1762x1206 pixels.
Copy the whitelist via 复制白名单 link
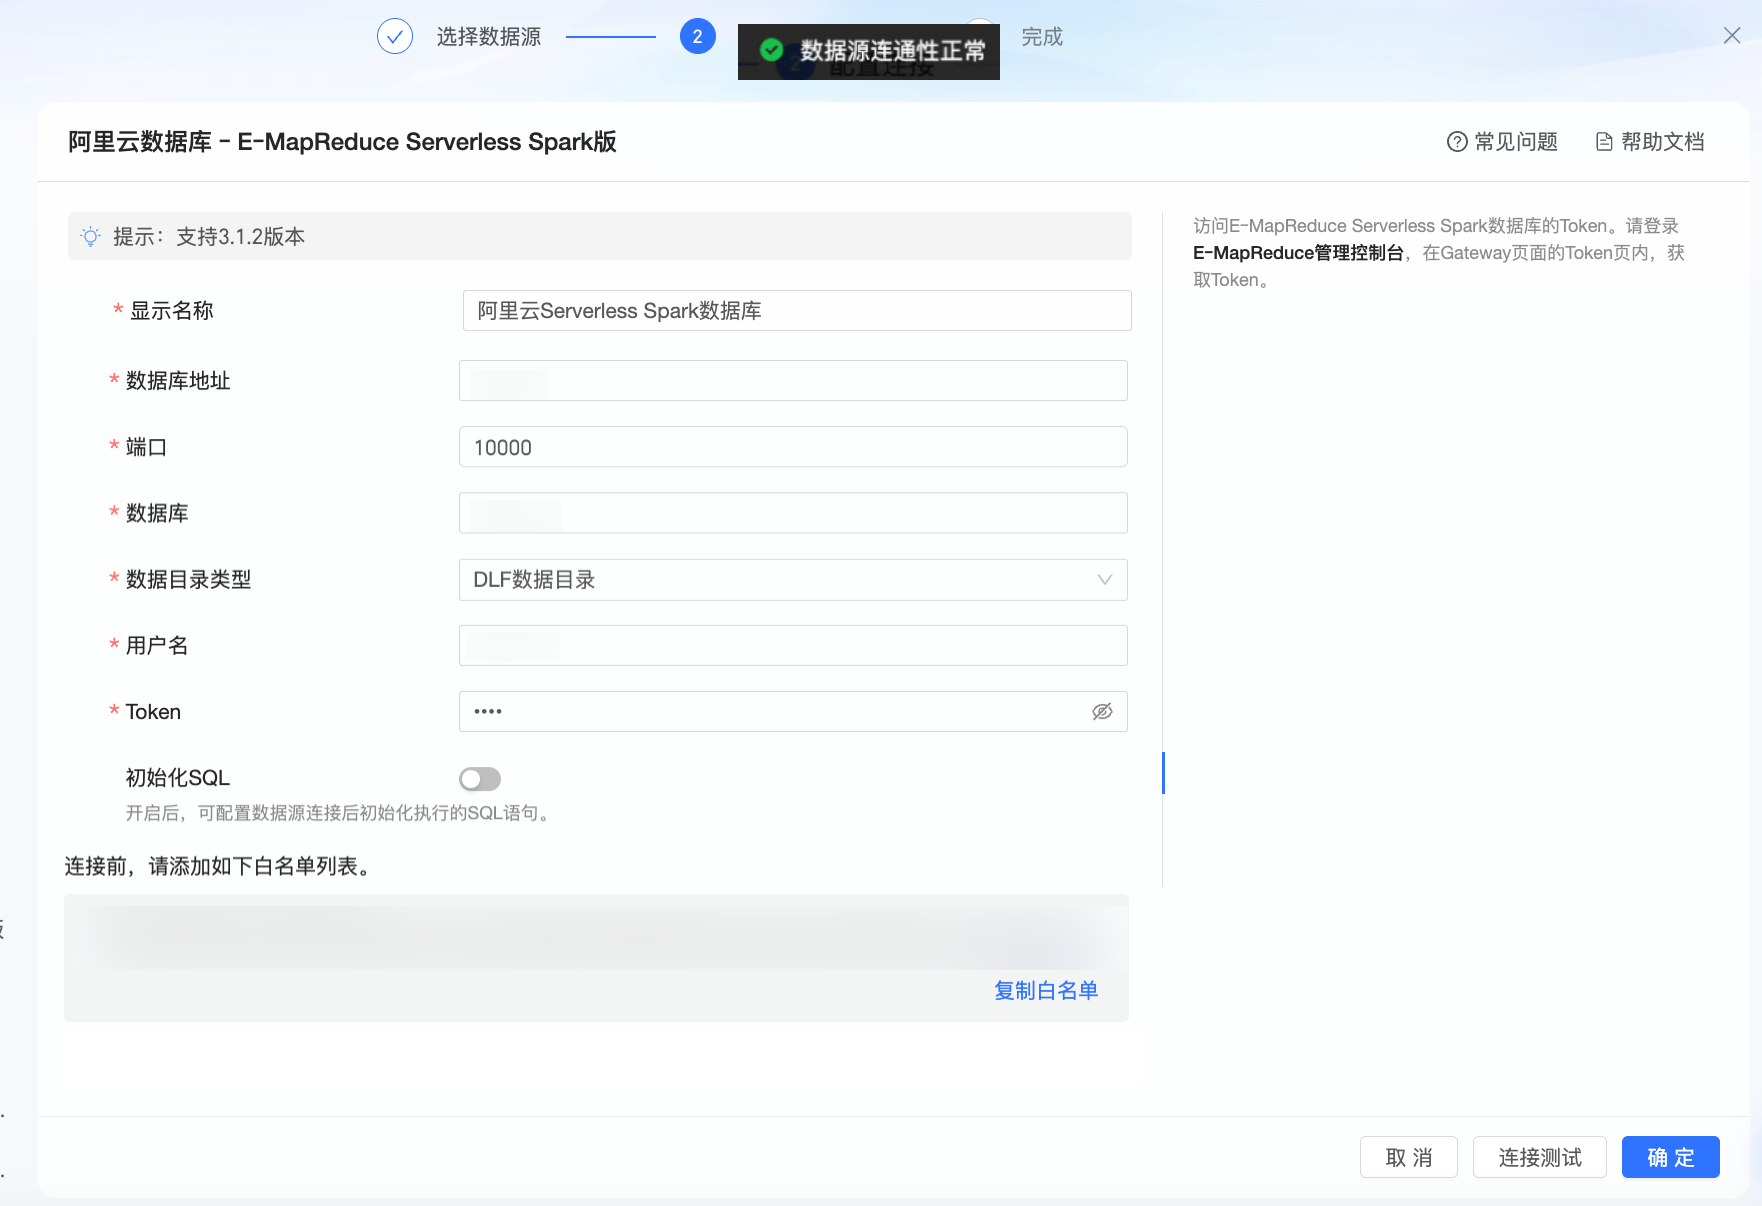pos(1045,990)
